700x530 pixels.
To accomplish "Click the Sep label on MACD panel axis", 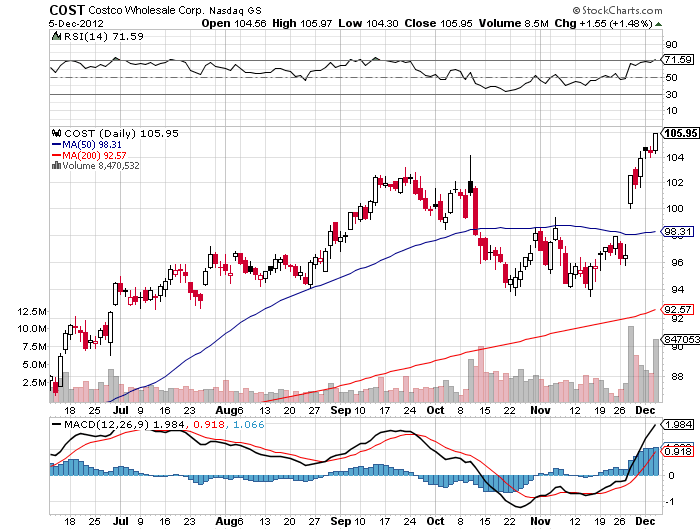I will pos(341,521).
